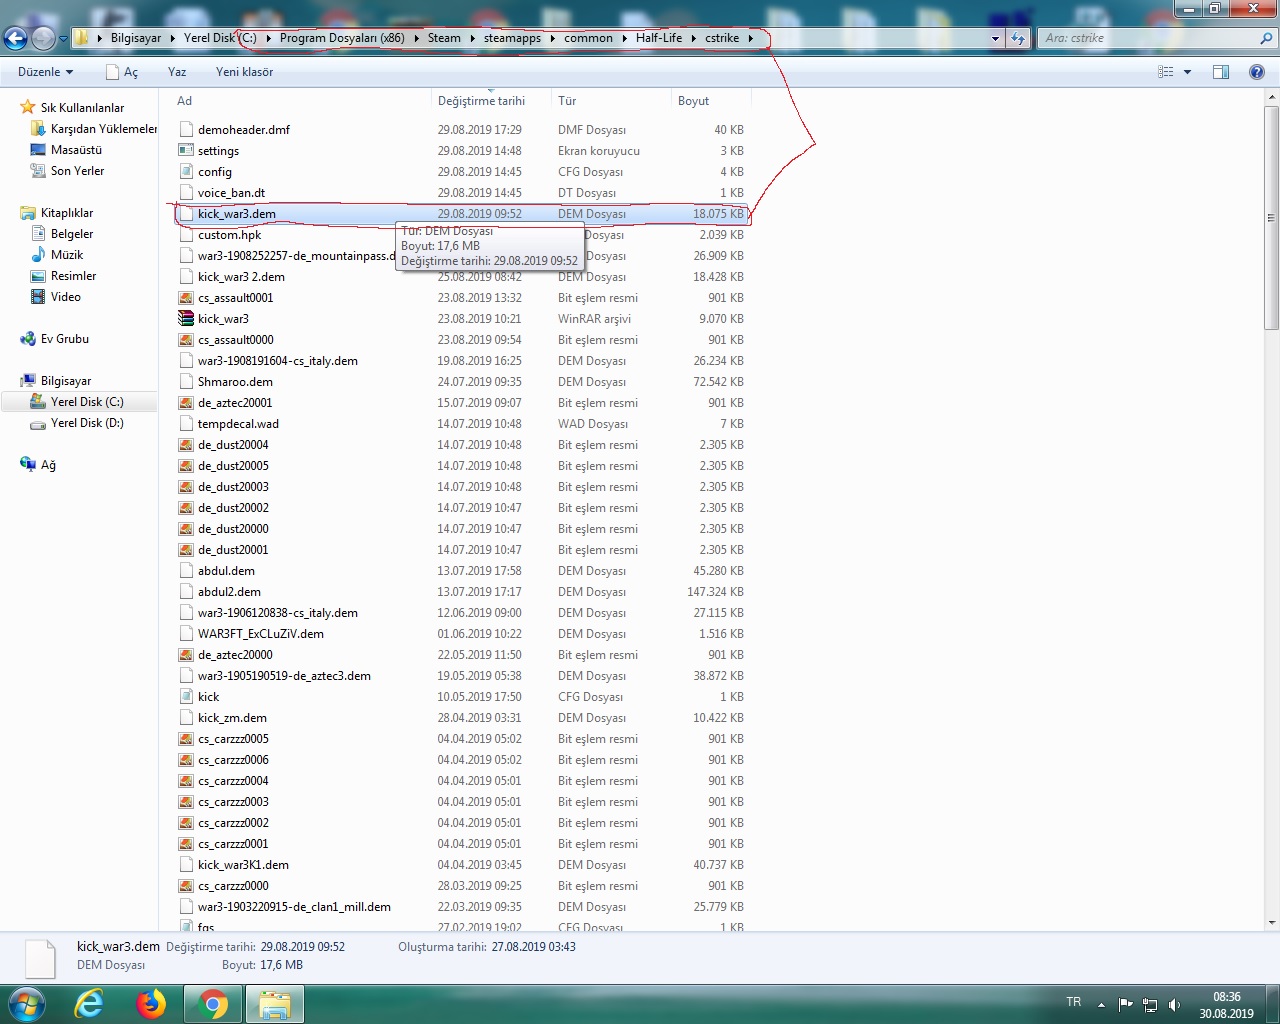Click the change view icon
Screen dimensions: 1280x1024
click(x=1165, y=72)
